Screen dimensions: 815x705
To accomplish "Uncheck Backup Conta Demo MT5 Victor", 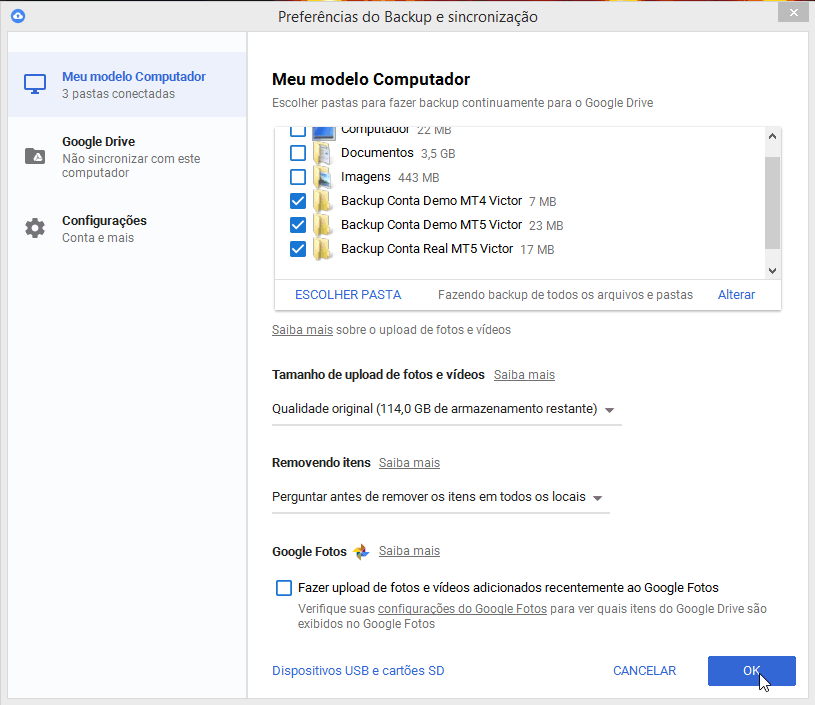I will pyautogui.click(x=298, y=225).
